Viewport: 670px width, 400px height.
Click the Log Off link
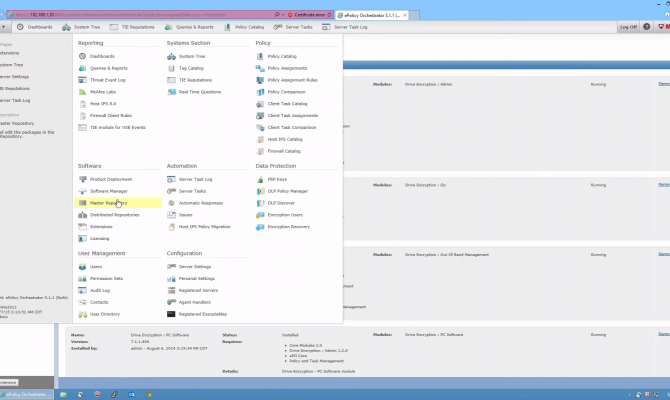[x=627, y=27]
